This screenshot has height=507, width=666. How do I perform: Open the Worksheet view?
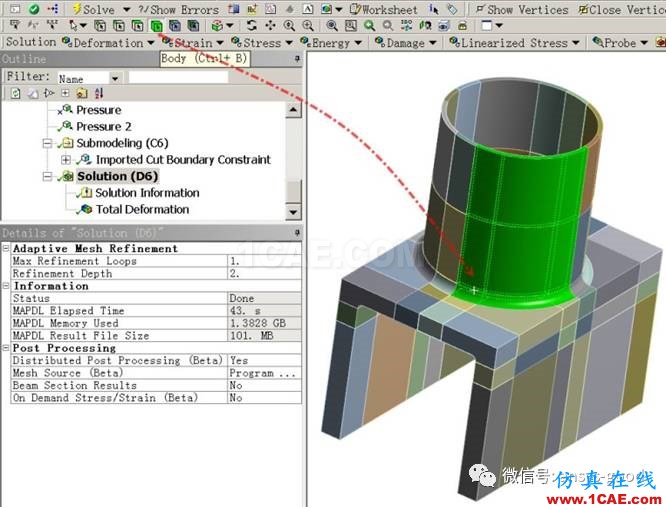tap(383, 9)
